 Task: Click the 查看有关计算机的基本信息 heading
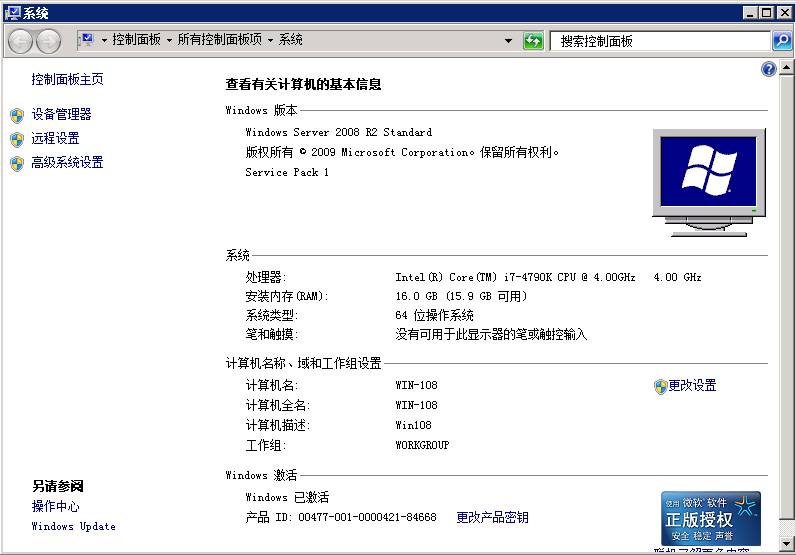tap(303, 84)
